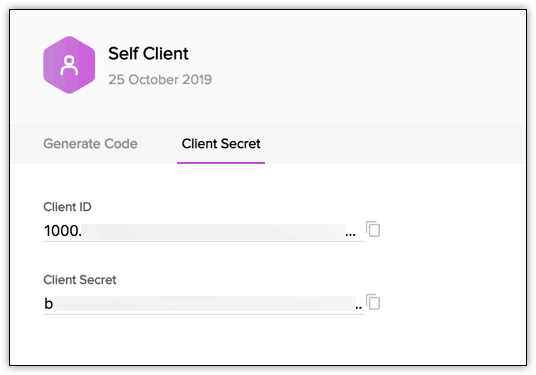Focus the Client Secret value field
Image resolution: width=536 pixels, height=375 pixels.
pos(204,304)
